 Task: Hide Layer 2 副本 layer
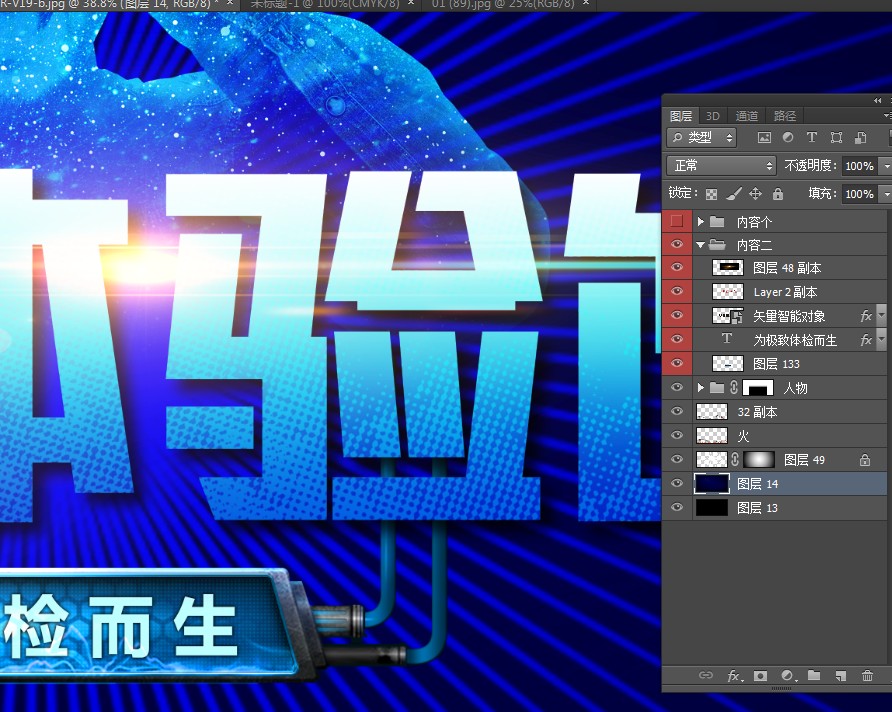[676, 291]
